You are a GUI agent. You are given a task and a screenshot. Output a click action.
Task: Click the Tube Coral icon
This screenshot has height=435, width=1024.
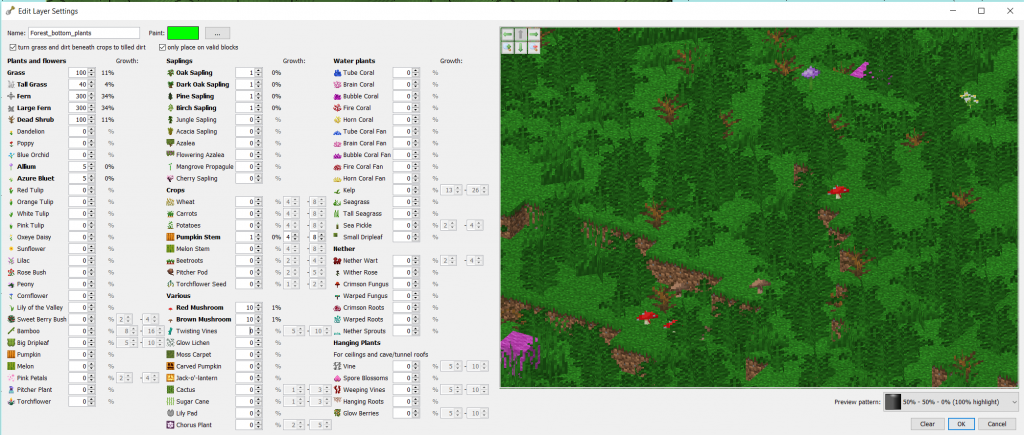click(x=337, y=73)
